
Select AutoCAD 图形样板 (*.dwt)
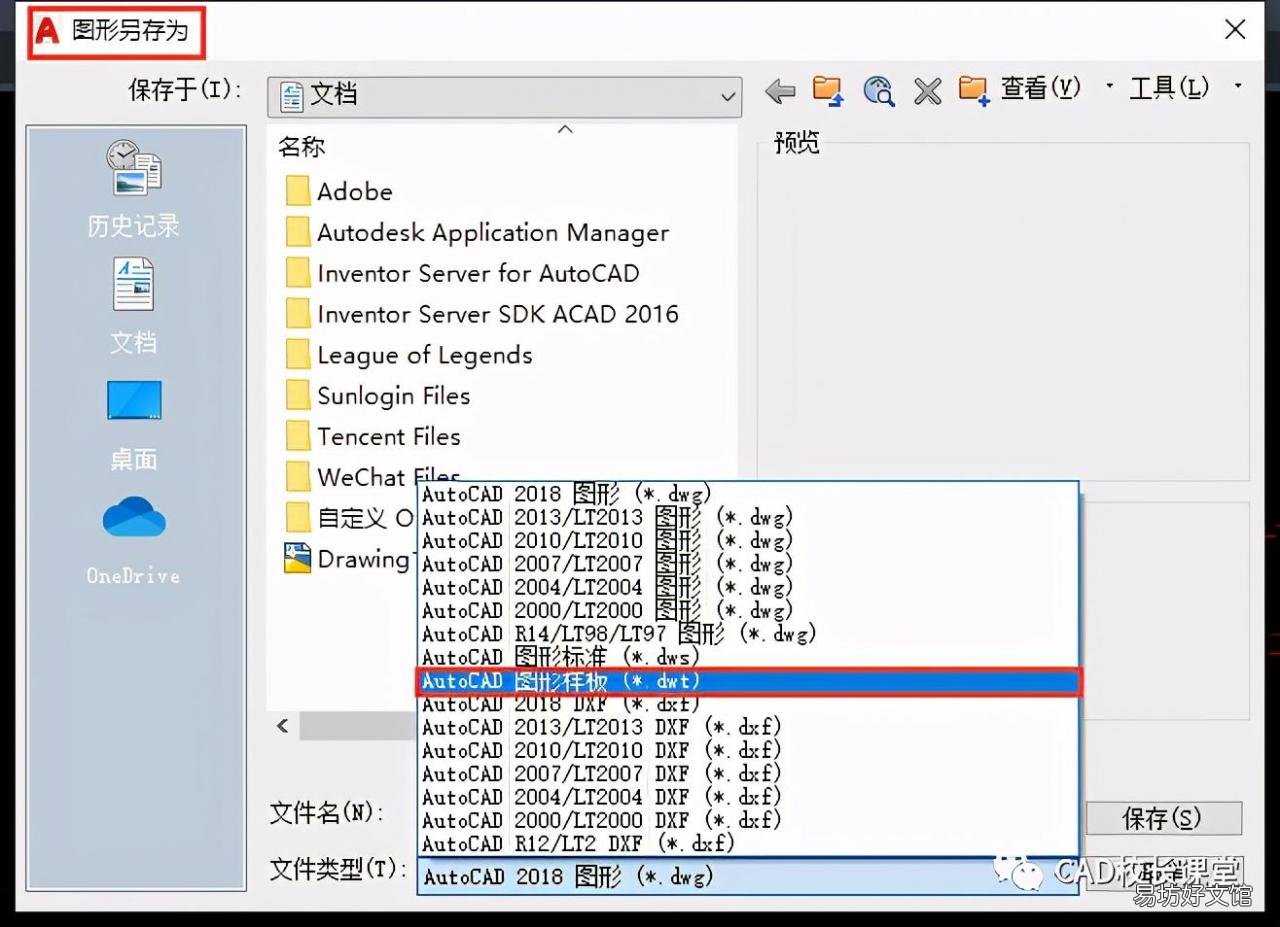pyautogui.click(x=748, y=681)
